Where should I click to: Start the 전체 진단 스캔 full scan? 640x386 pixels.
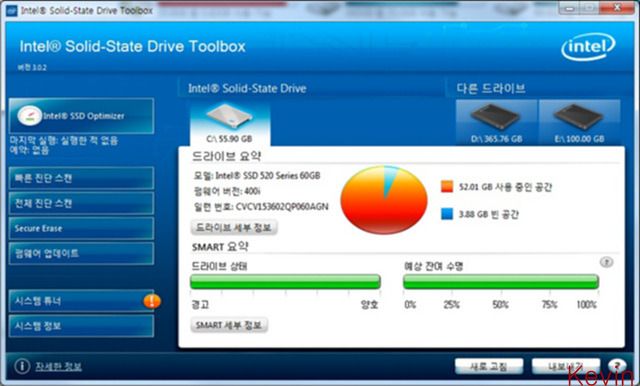(82, 203)
